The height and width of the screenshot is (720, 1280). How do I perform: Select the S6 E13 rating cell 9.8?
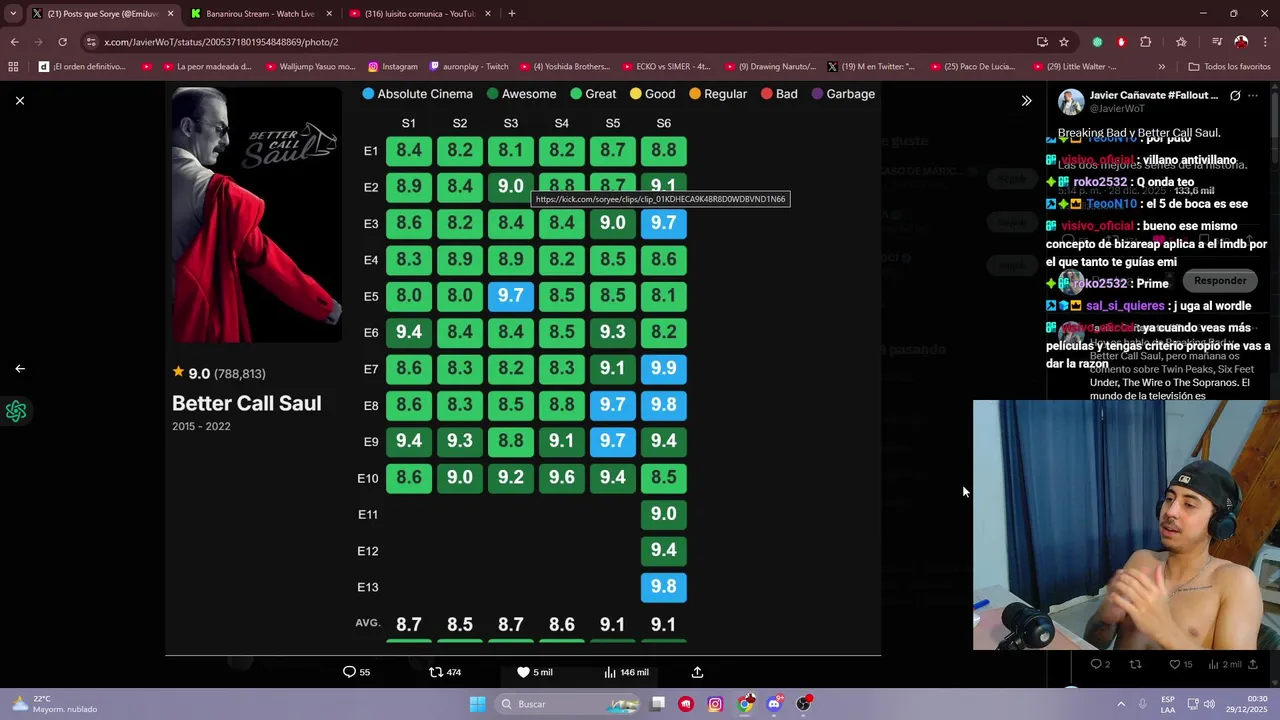664,587
